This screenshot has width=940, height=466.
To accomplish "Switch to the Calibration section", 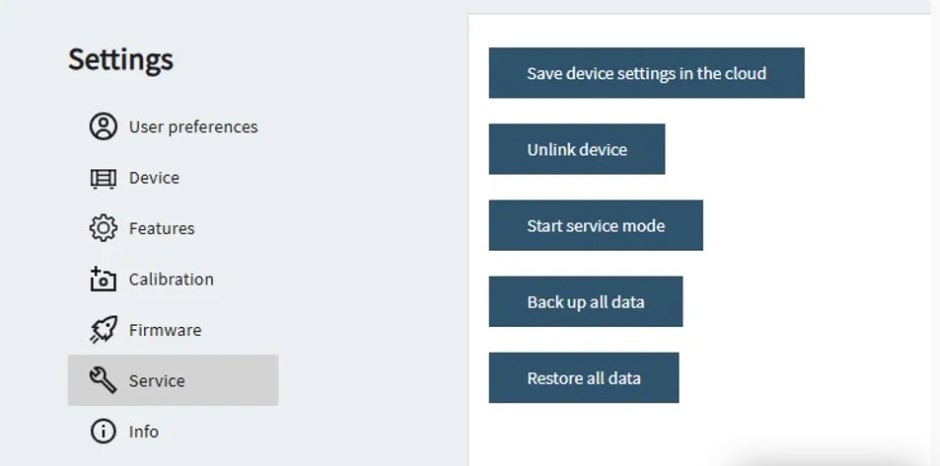I will pyautogui.click(x=171, y=279).
